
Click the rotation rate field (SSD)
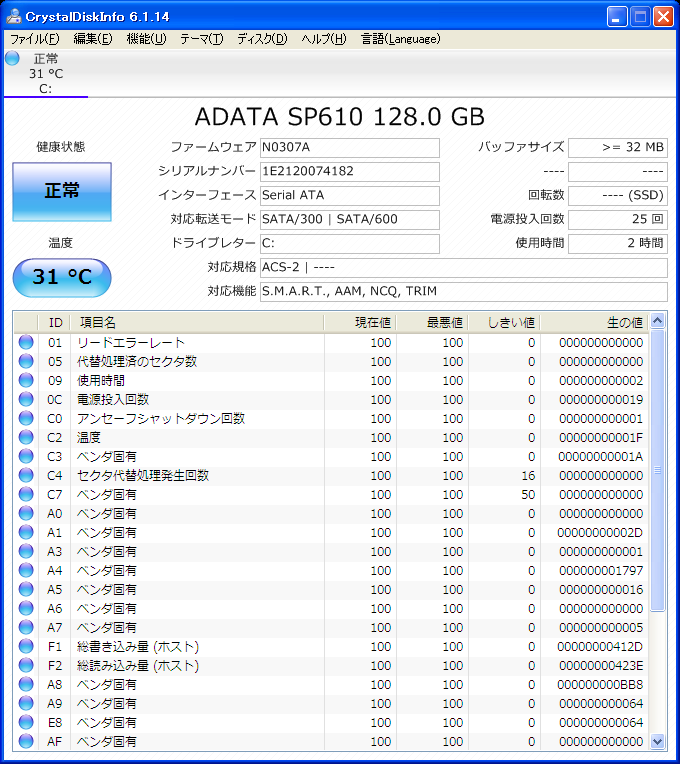pyautogui.click(x=618, y=195)
